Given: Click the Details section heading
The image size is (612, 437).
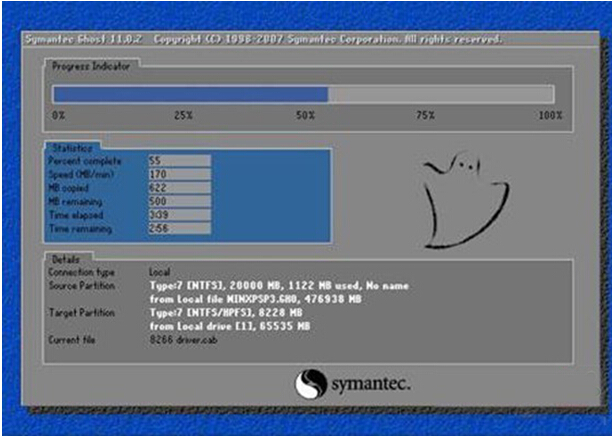Looking at the screenshot, I should pyautogui.click(x=68, y=258).
